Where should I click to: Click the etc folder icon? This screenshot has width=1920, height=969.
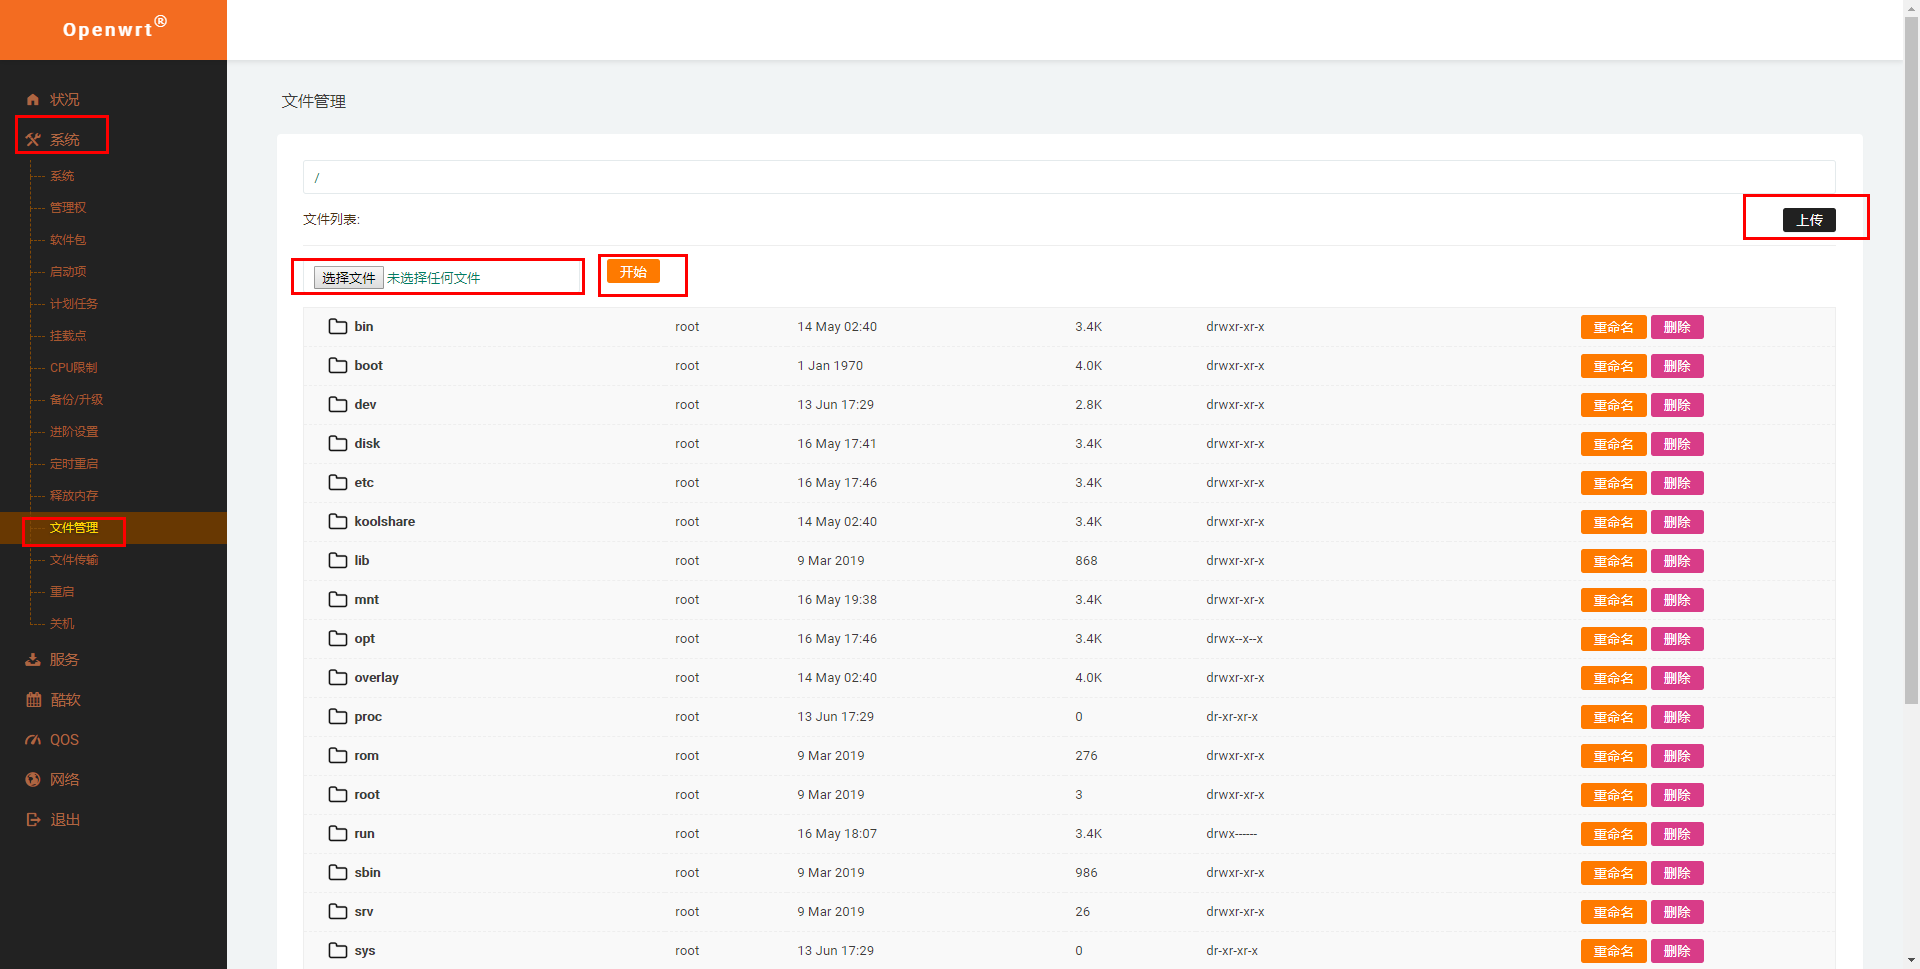click(338, 482)
